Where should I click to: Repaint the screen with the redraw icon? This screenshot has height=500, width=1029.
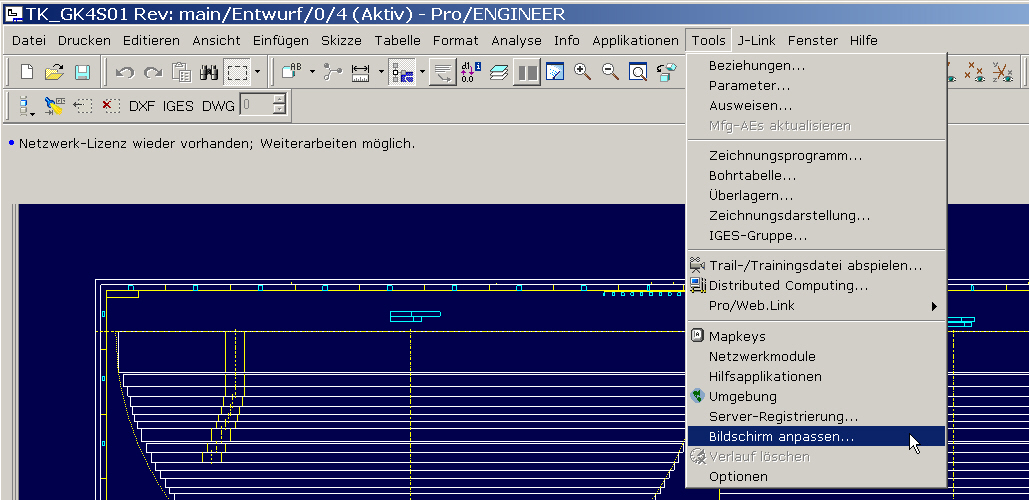tap(555, 72)
